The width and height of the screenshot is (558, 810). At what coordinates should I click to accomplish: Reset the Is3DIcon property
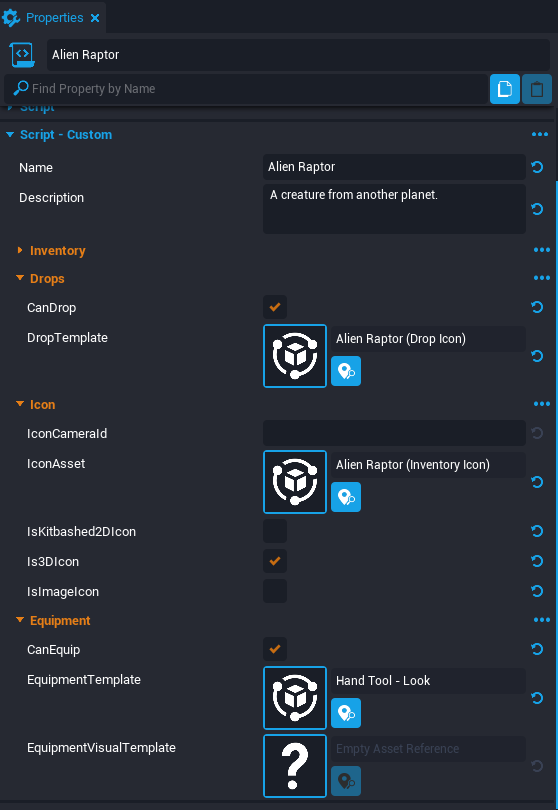point(537,561)
